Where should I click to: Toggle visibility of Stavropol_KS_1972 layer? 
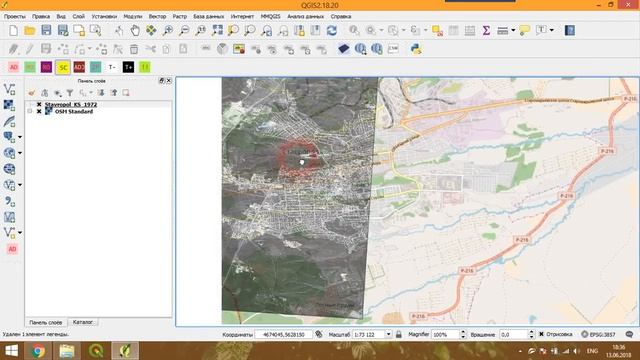click(39, 104)
